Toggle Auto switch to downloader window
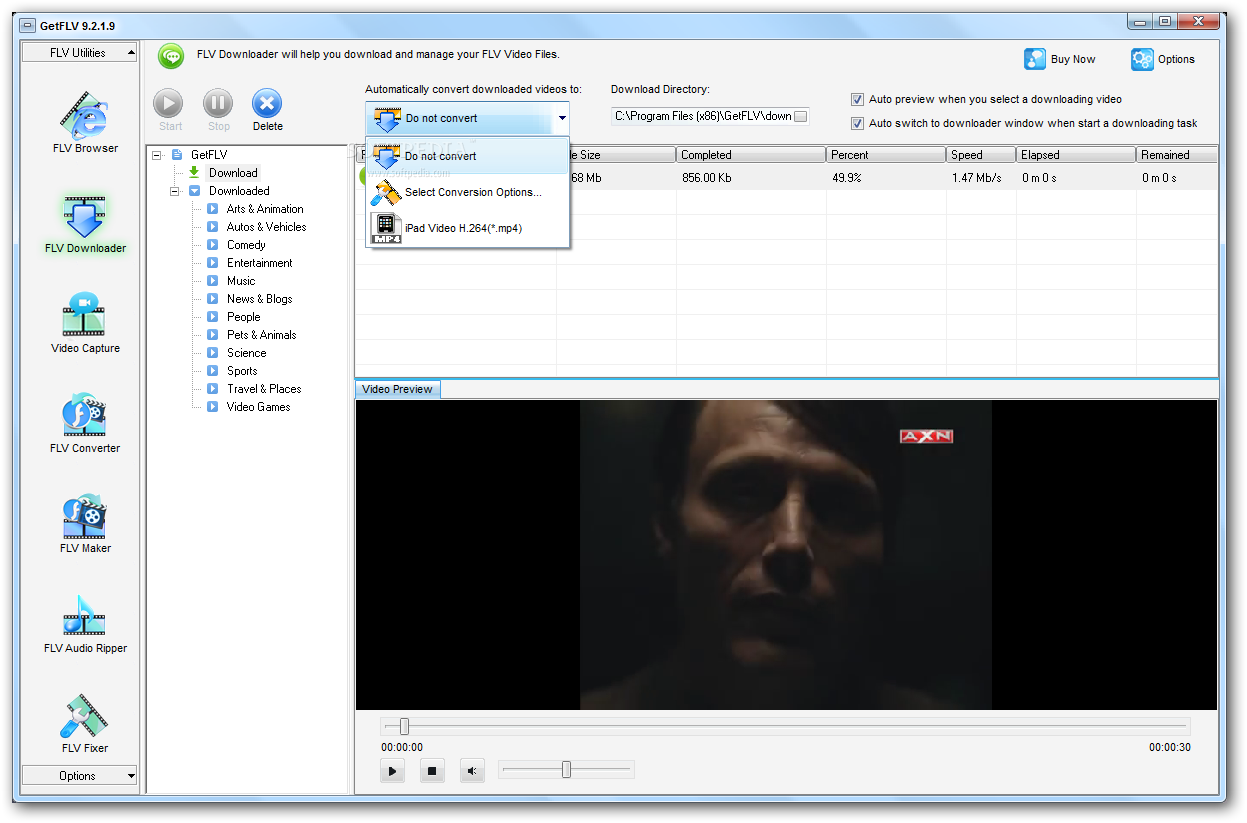Viewport: 1247px width, 823px height. [x=857, y=123]
